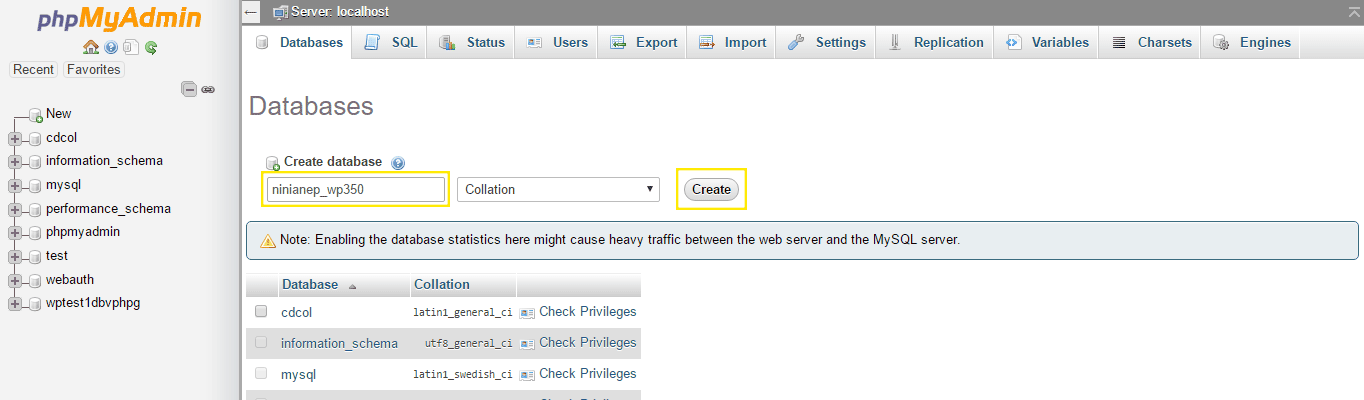Viewport: 1364px width, 400px height.
Task: Expand the webauth tree node
Action: (x=14, y=281)
